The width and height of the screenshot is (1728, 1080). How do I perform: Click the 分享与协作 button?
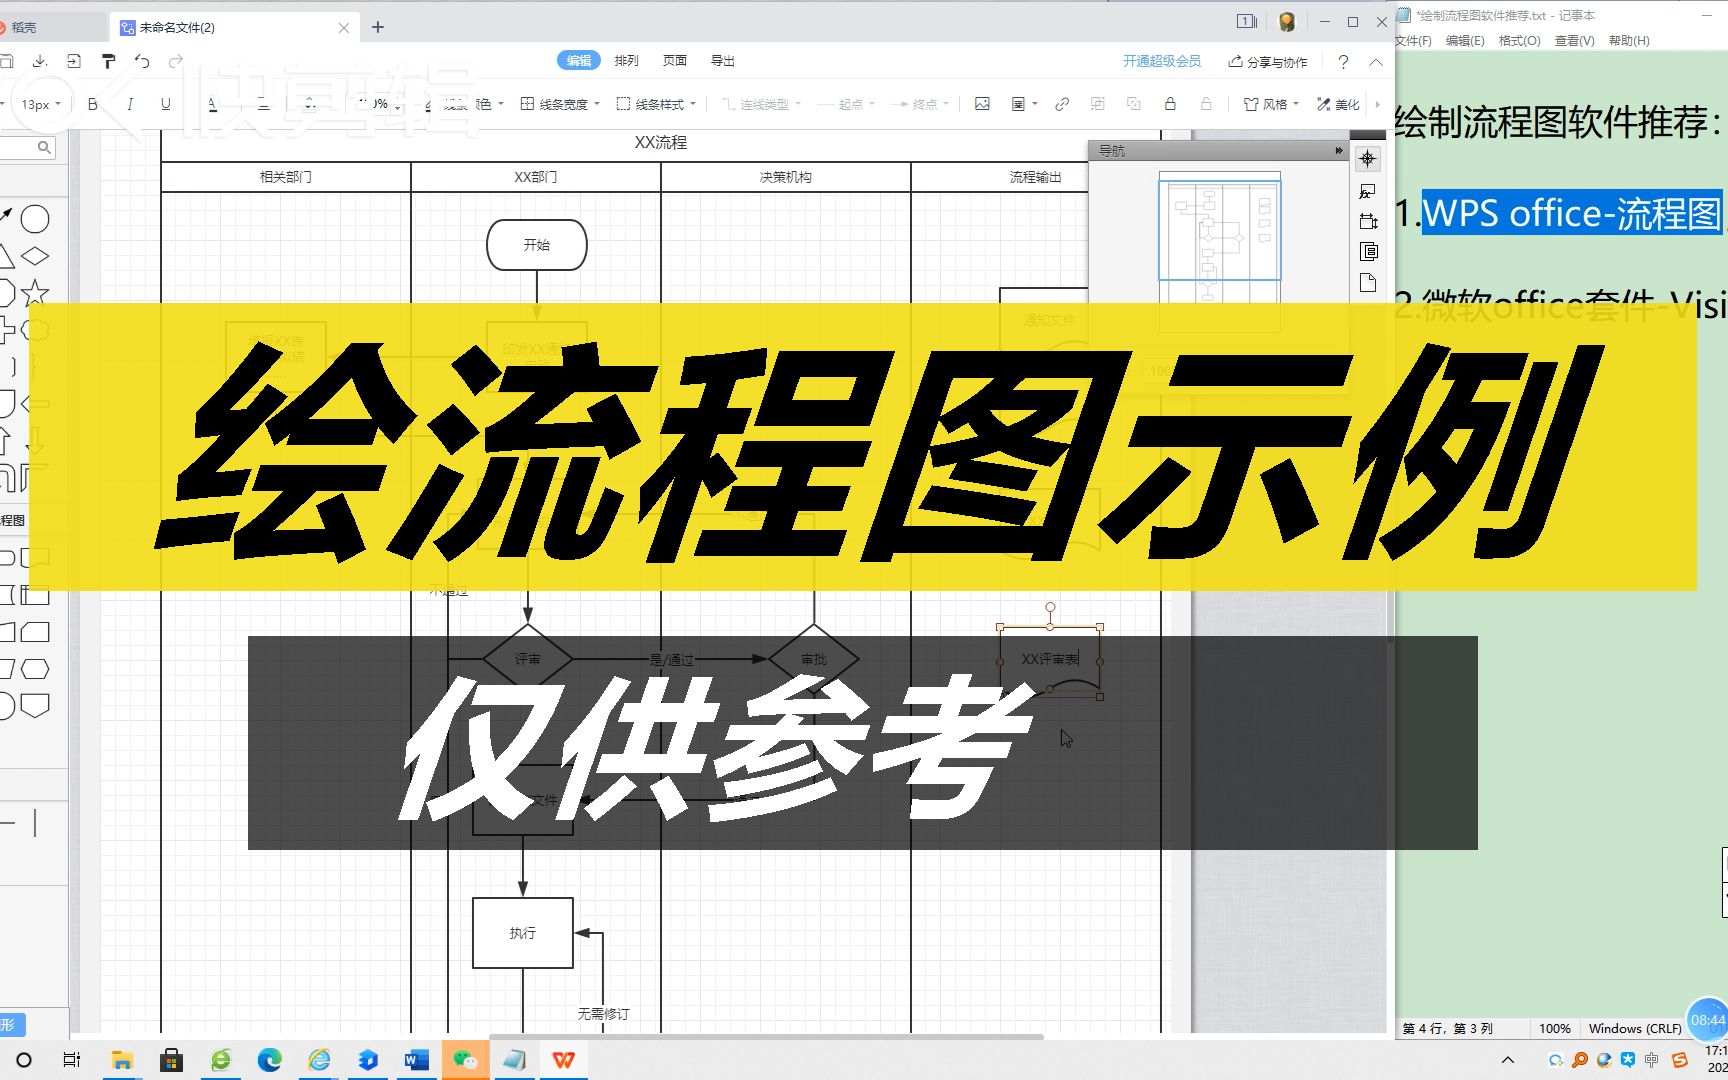(1268, 62)
